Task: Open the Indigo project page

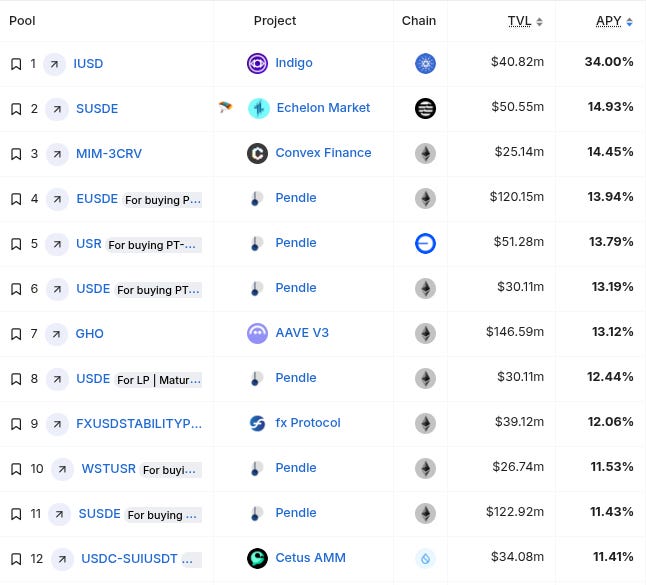Action: click(x=294, y=63)
